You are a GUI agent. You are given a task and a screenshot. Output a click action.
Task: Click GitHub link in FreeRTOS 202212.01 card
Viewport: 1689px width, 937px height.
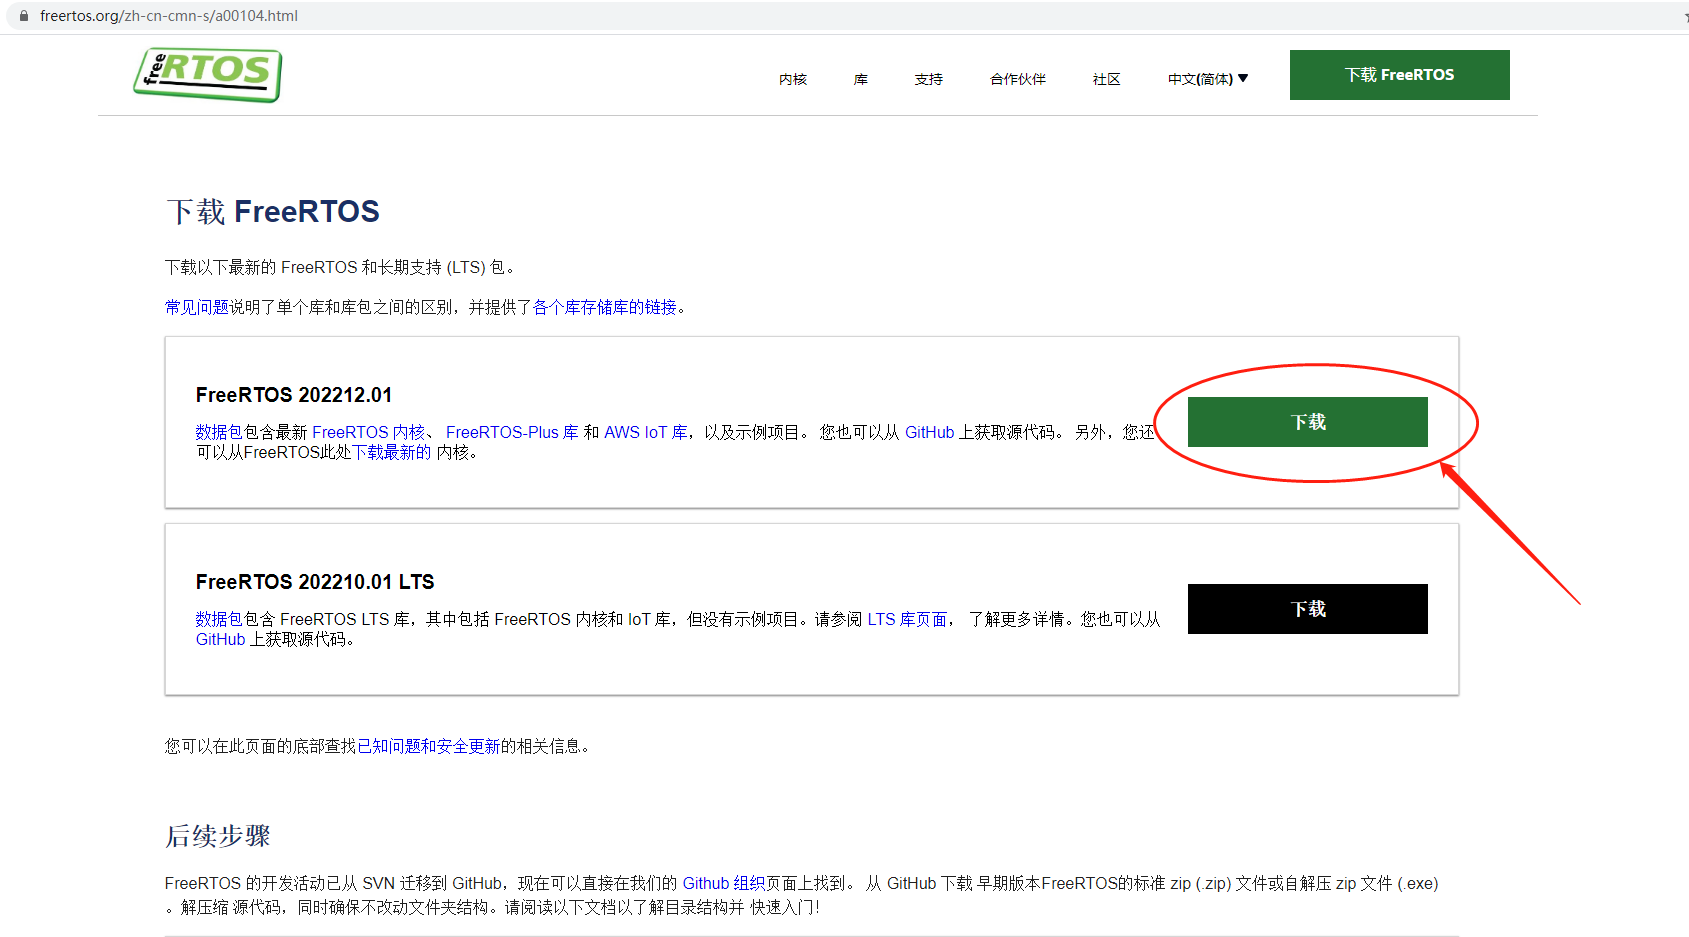(930, 432)
